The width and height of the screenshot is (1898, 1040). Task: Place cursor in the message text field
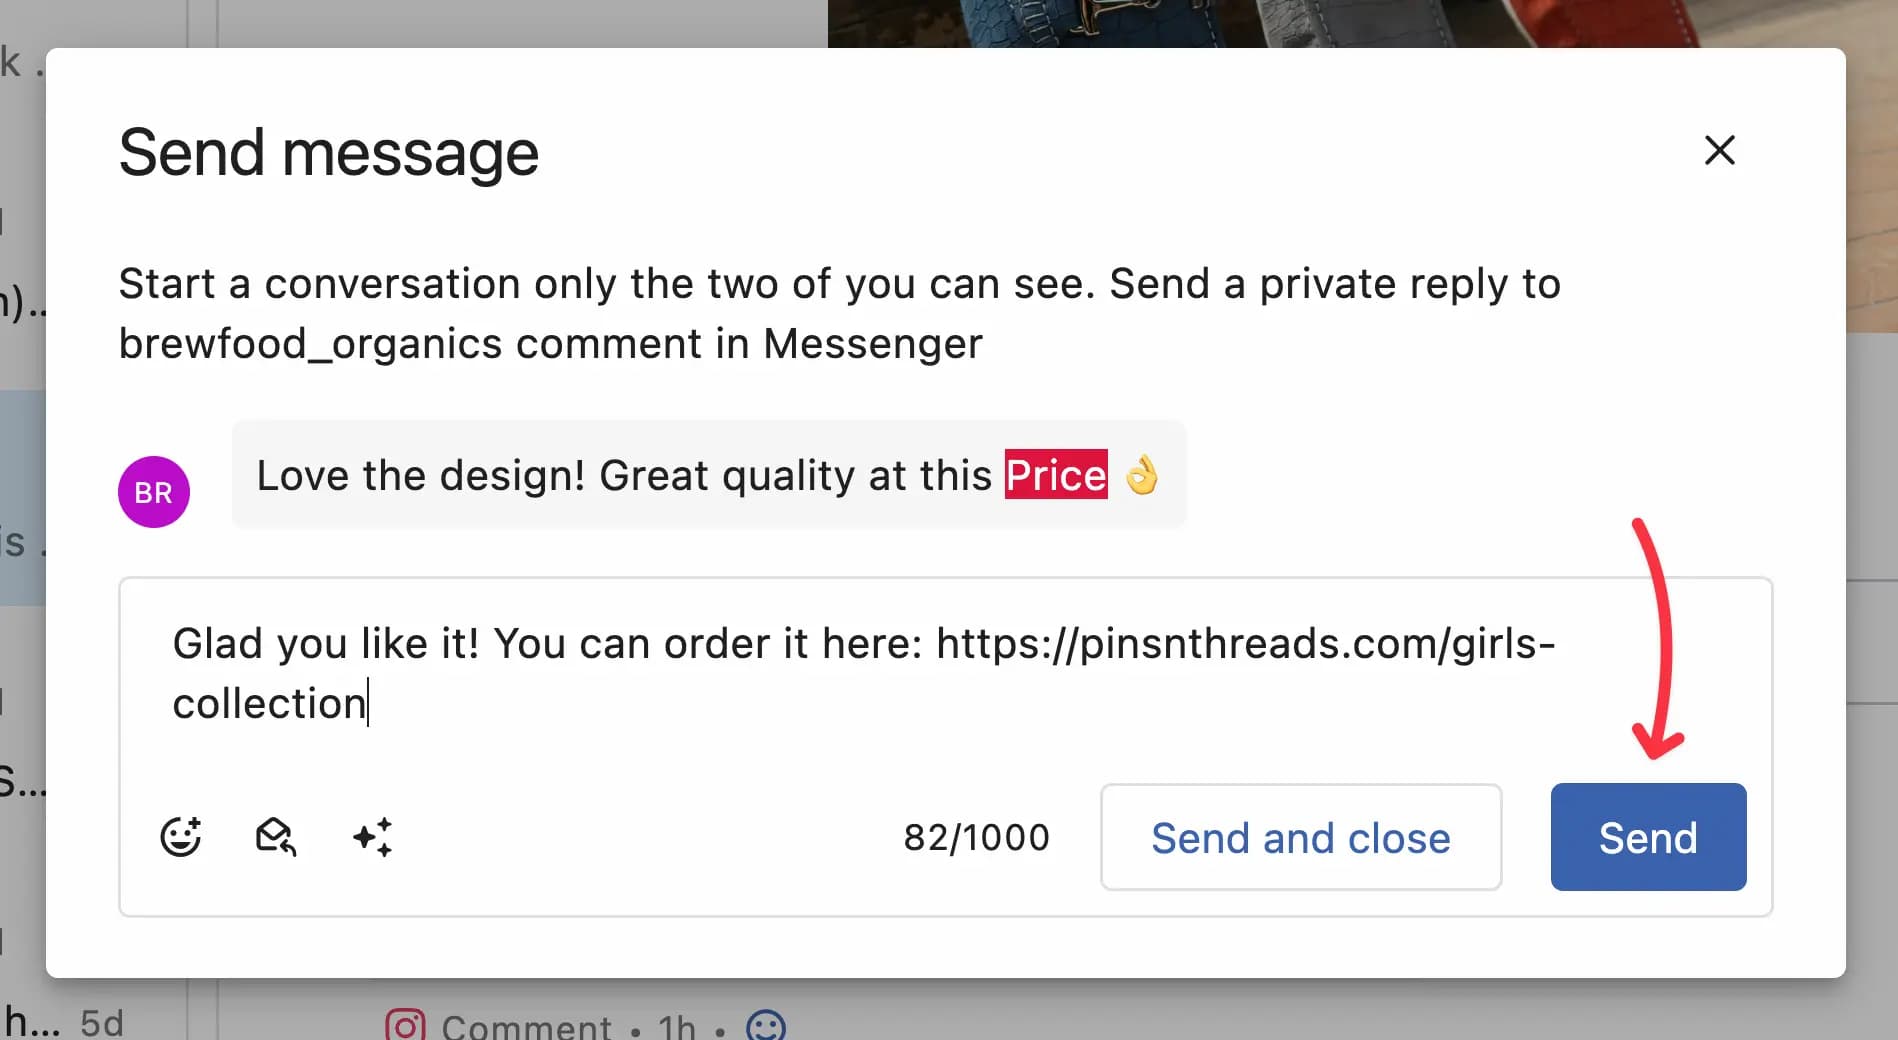pyautogui.click(x=800, y=672)
